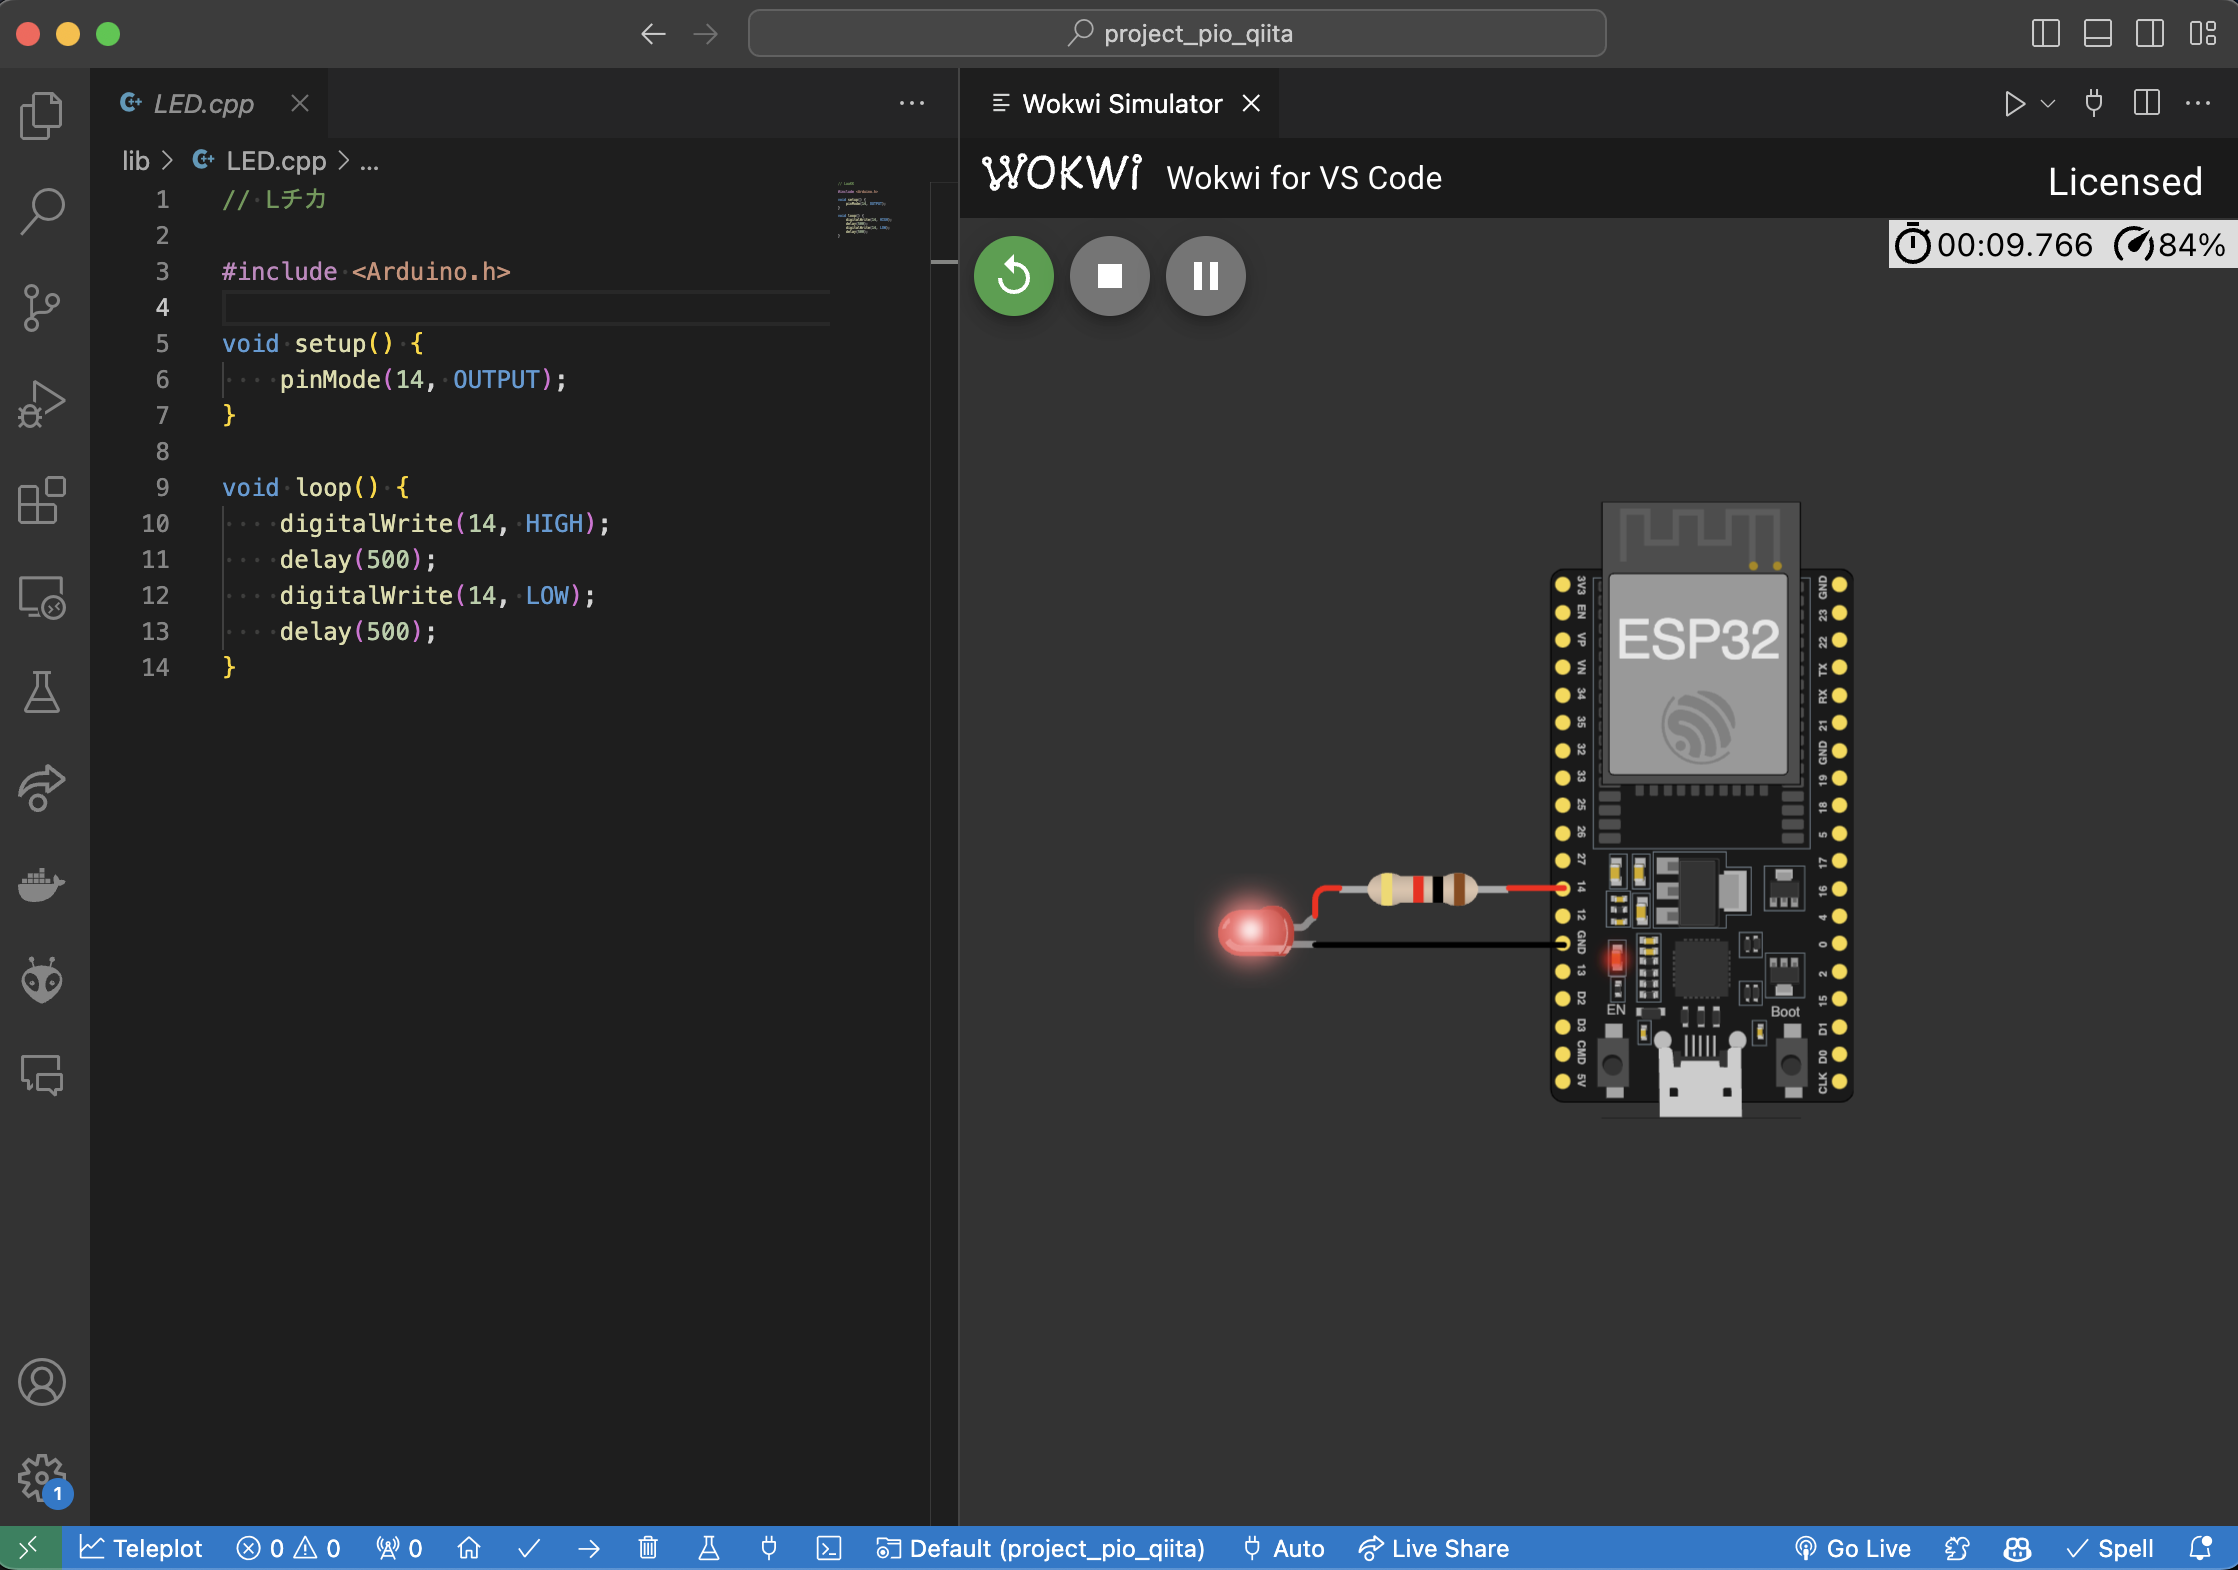Customize layout icon in title bar
Image resolution: width=2238 pixels, height=1570 pixels.
click(2202, 34)
